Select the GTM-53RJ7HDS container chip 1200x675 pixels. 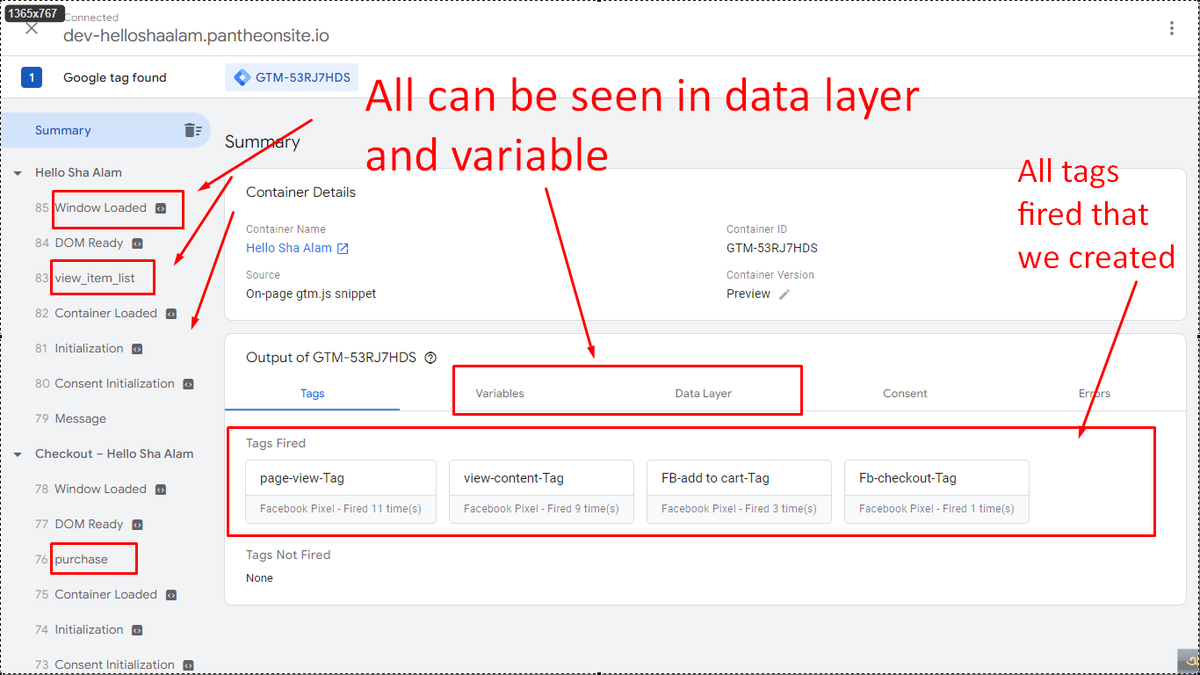[x=292, y=77]
